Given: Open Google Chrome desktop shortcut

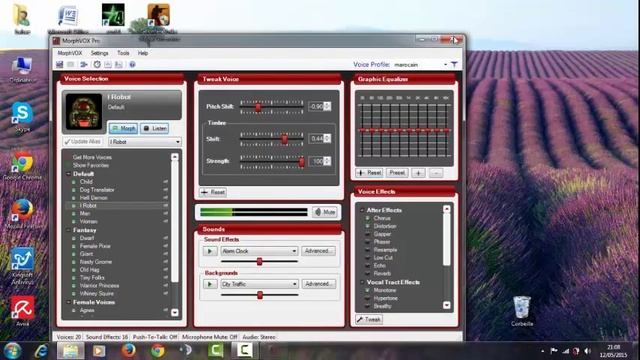Looking at the screenshot, I should tap(22, 166).
